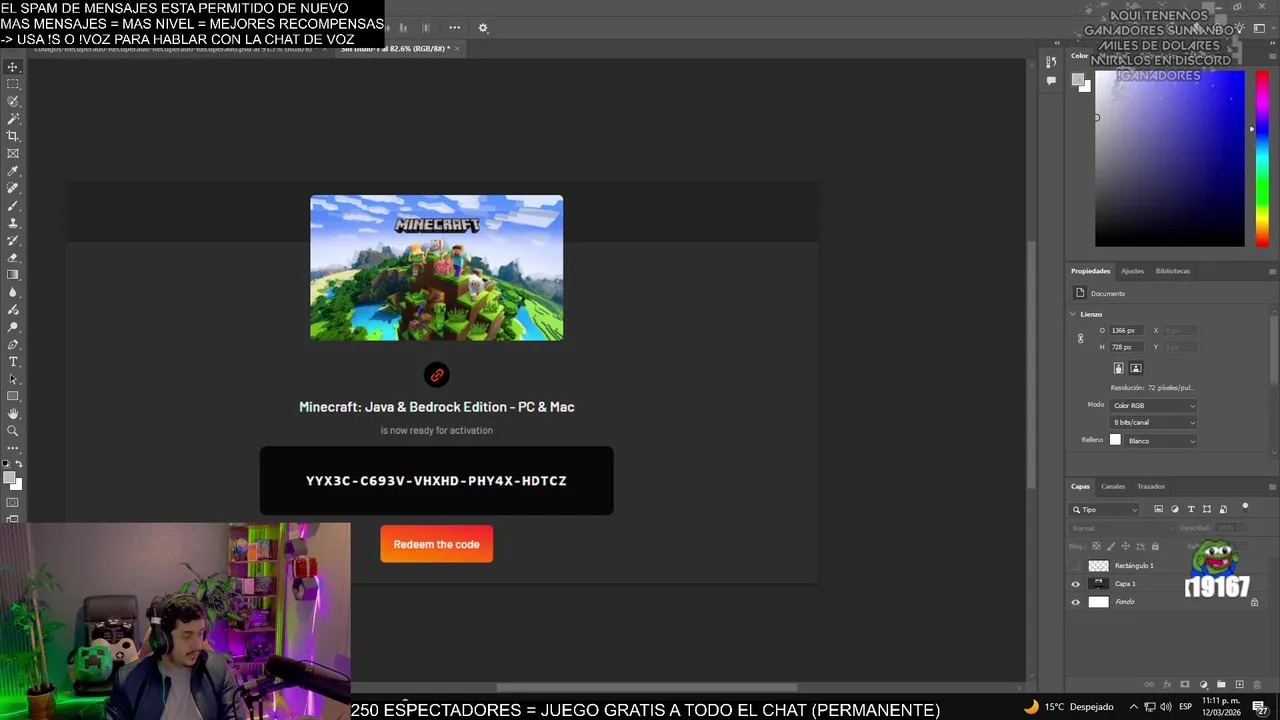Viewport: 1280px width, 720px height.
Task: Create a new layer group folder
Action: coord(1221,685)
